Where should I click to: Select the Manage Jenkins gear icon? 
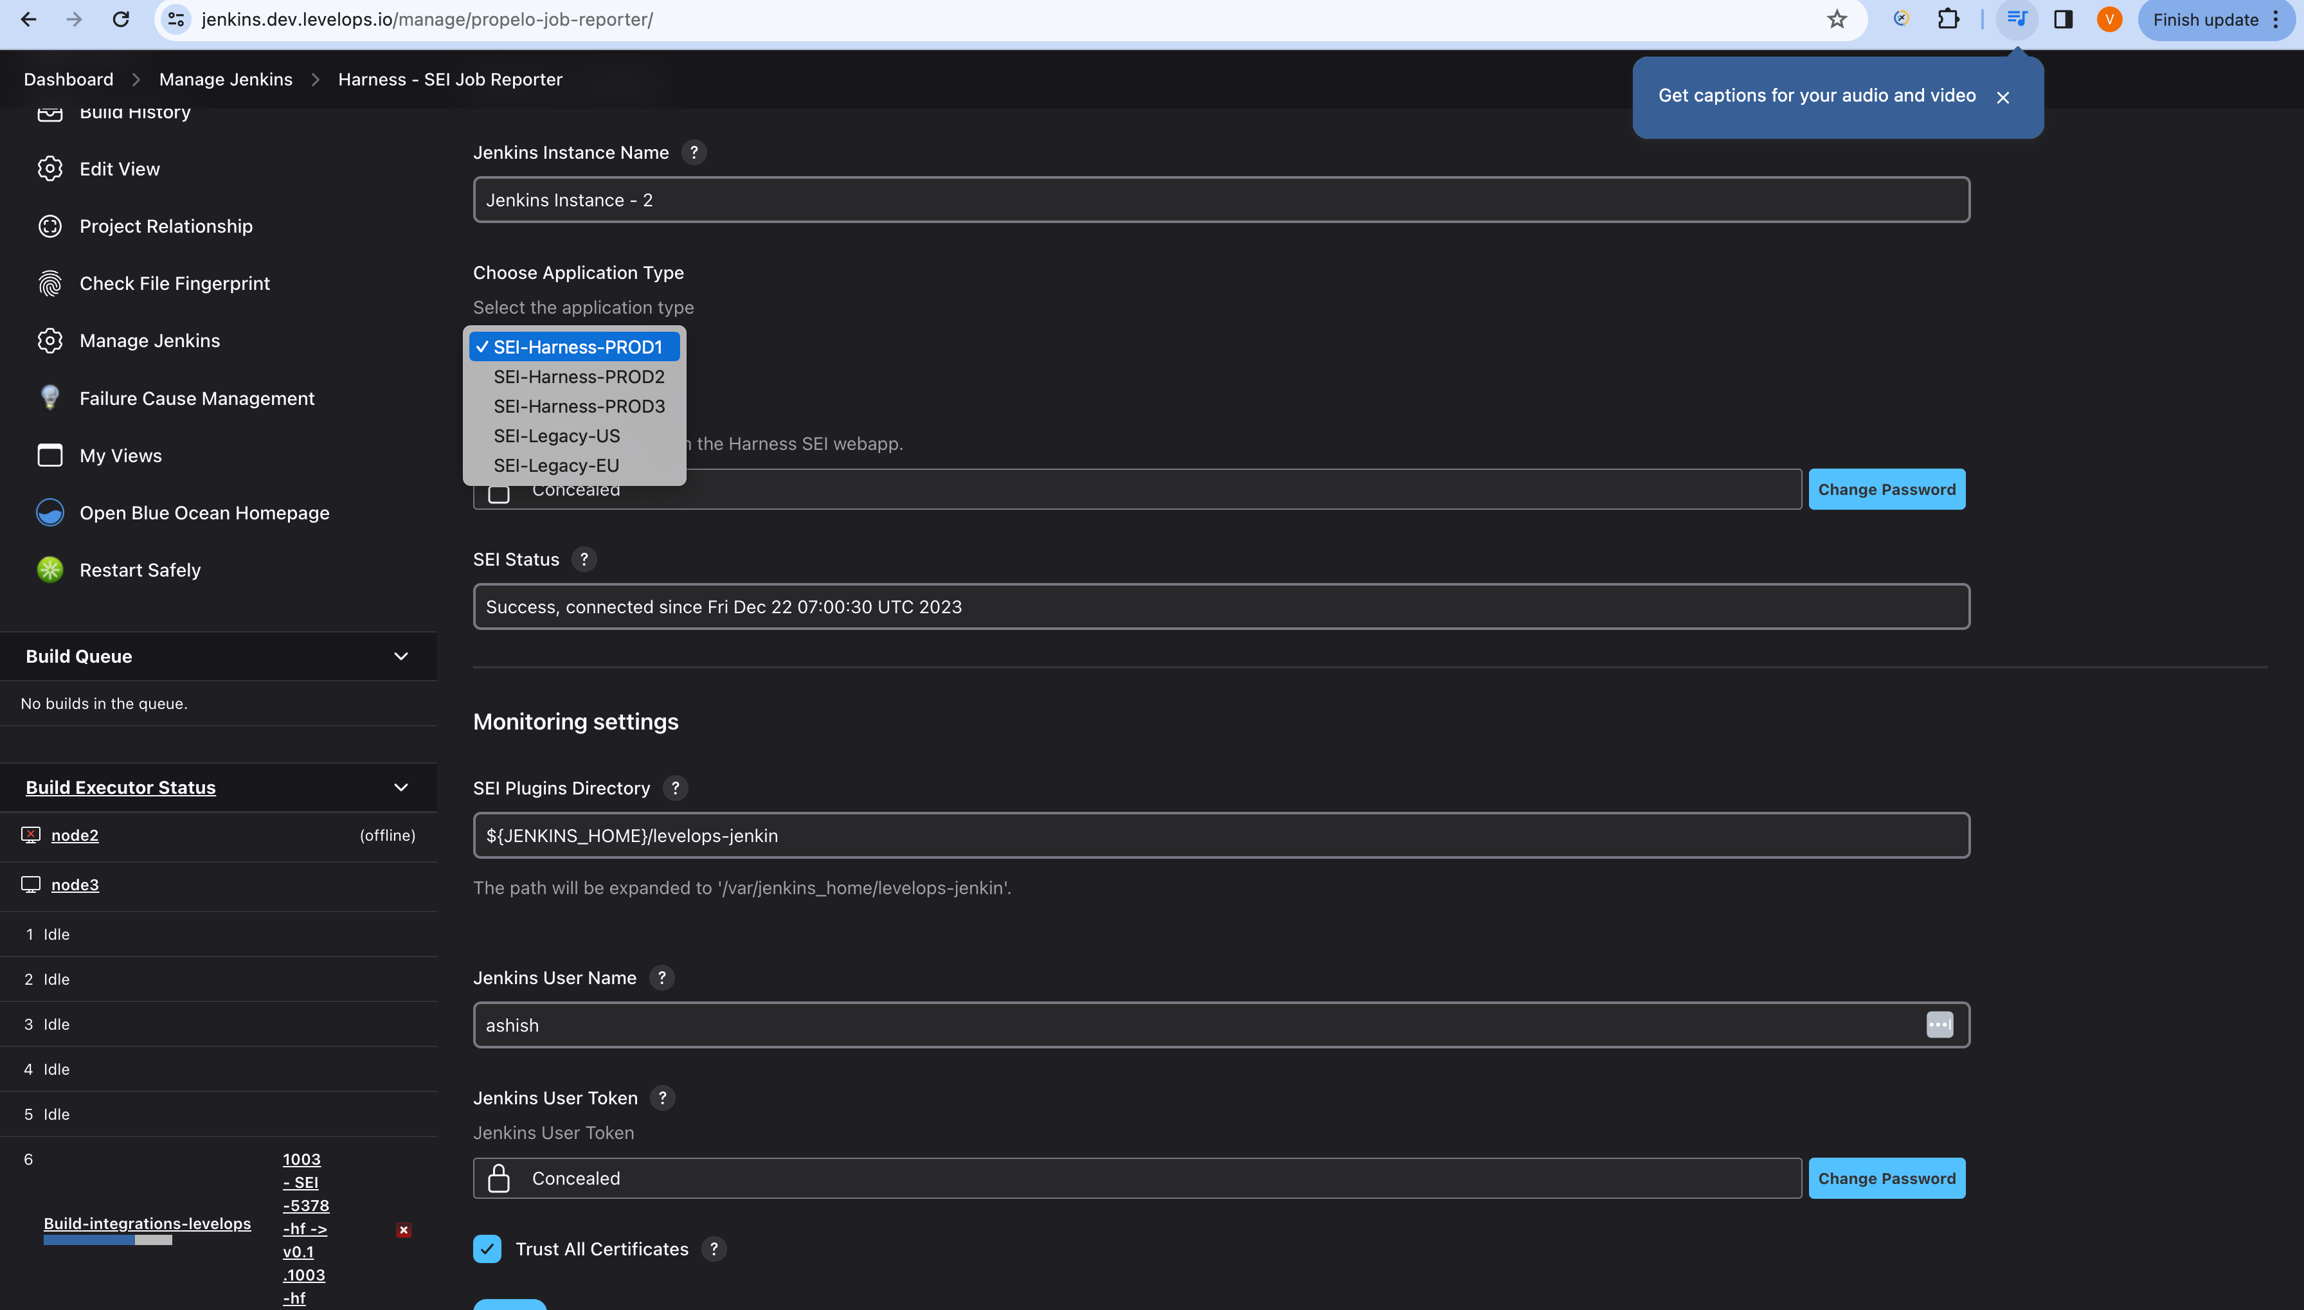(x=50, y=340)
